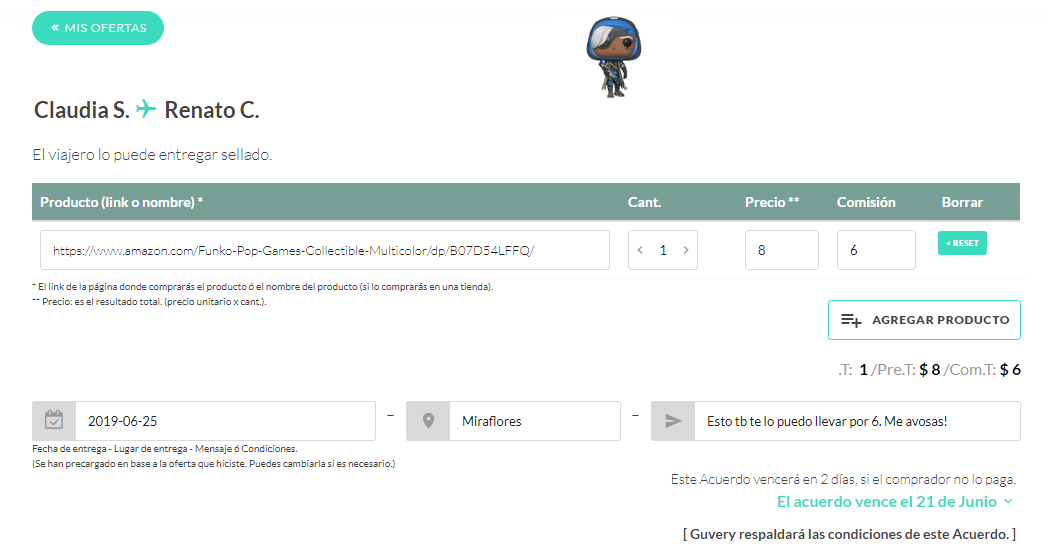Edit the Precio field showing 8

coord(781,250)
